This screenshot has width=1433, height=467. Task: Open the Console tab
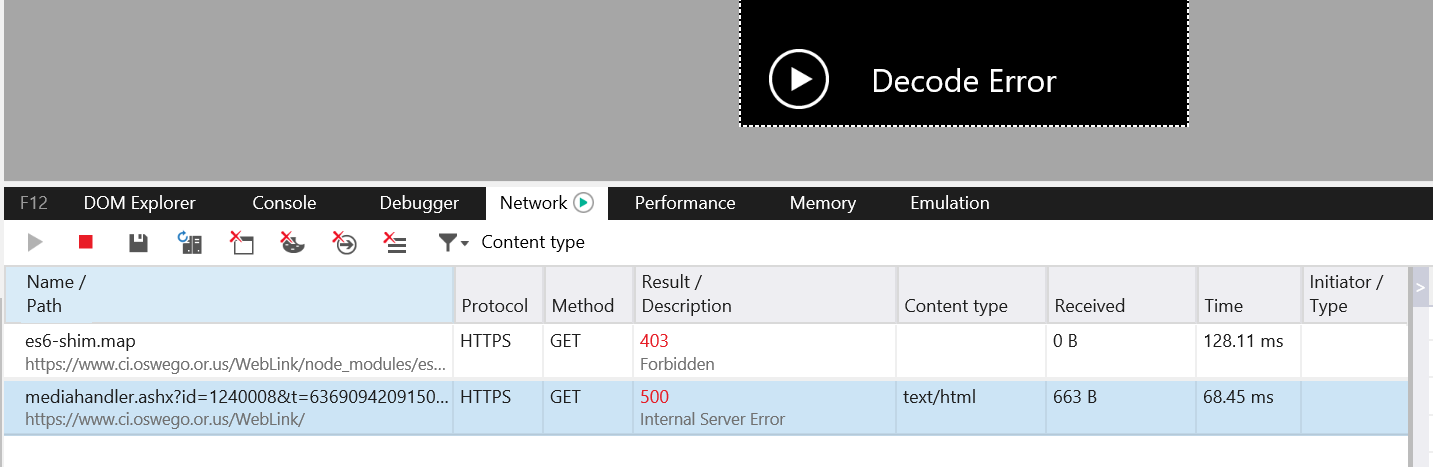284,203
